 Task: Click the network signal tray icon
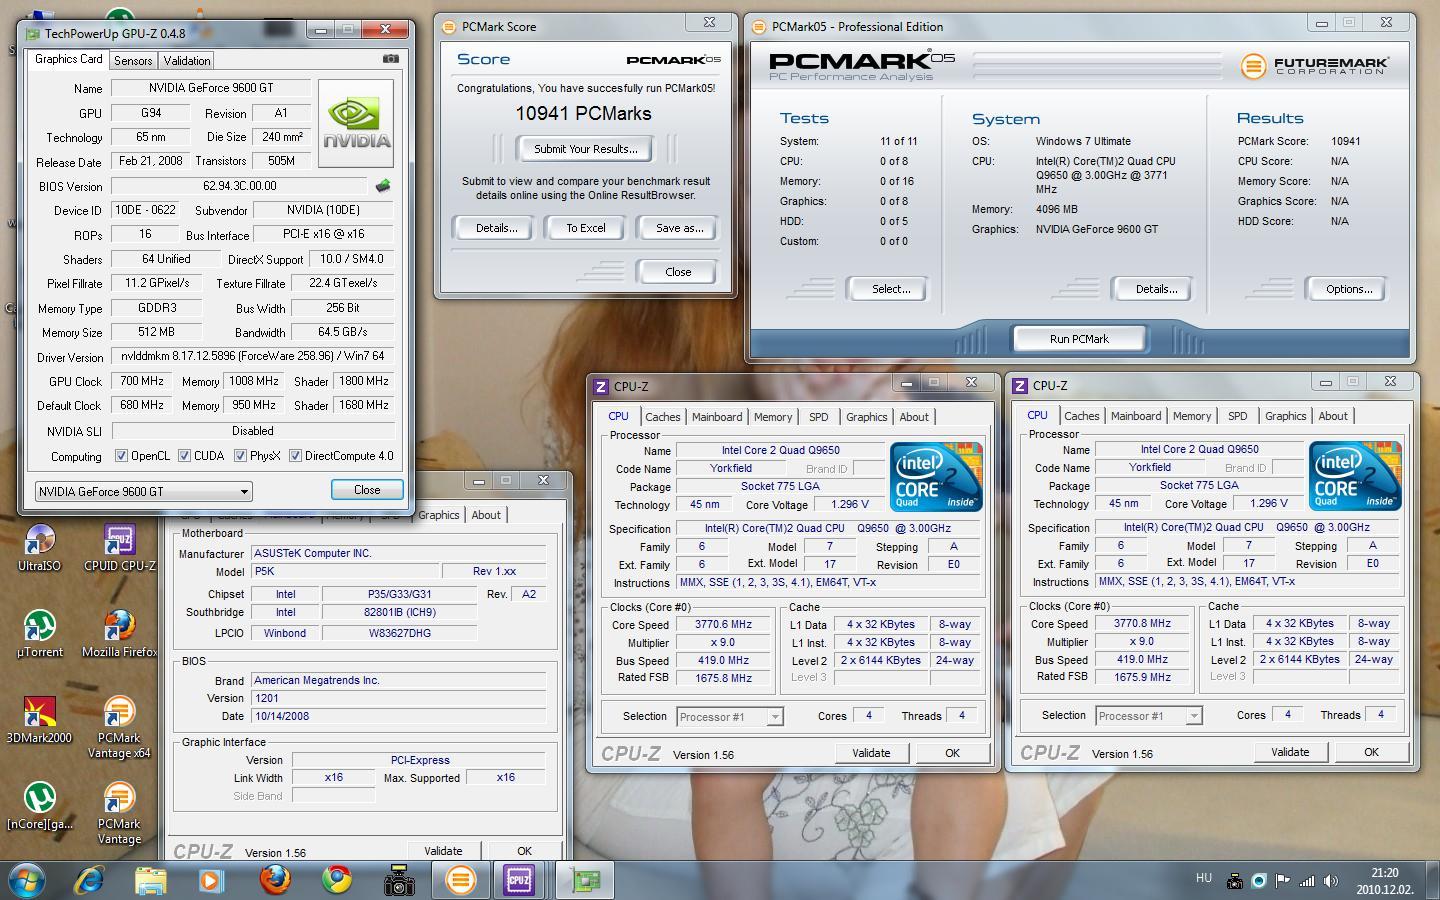pyautogui.click(x=1307, y=881)
